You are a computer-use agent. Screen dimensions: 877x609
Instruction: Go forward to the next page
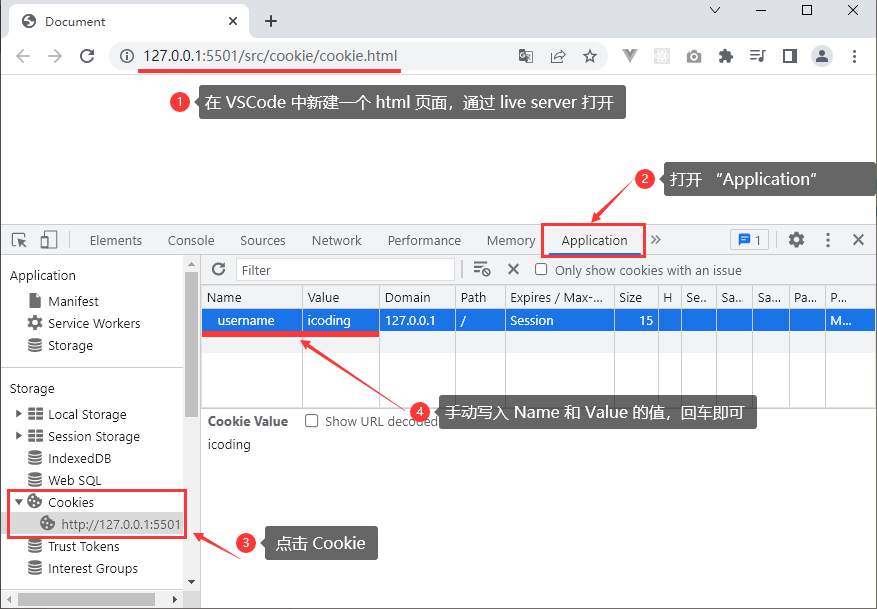55,56
